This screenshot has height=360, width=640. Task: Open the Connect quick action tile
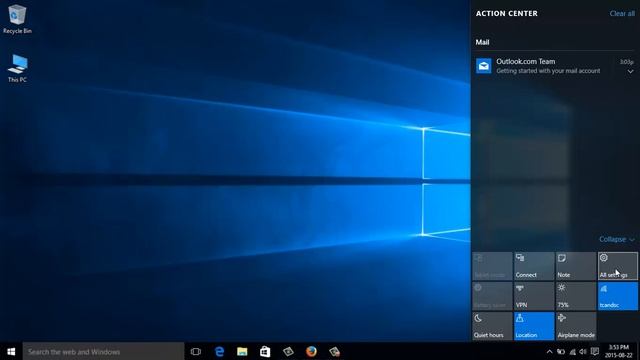533,266
